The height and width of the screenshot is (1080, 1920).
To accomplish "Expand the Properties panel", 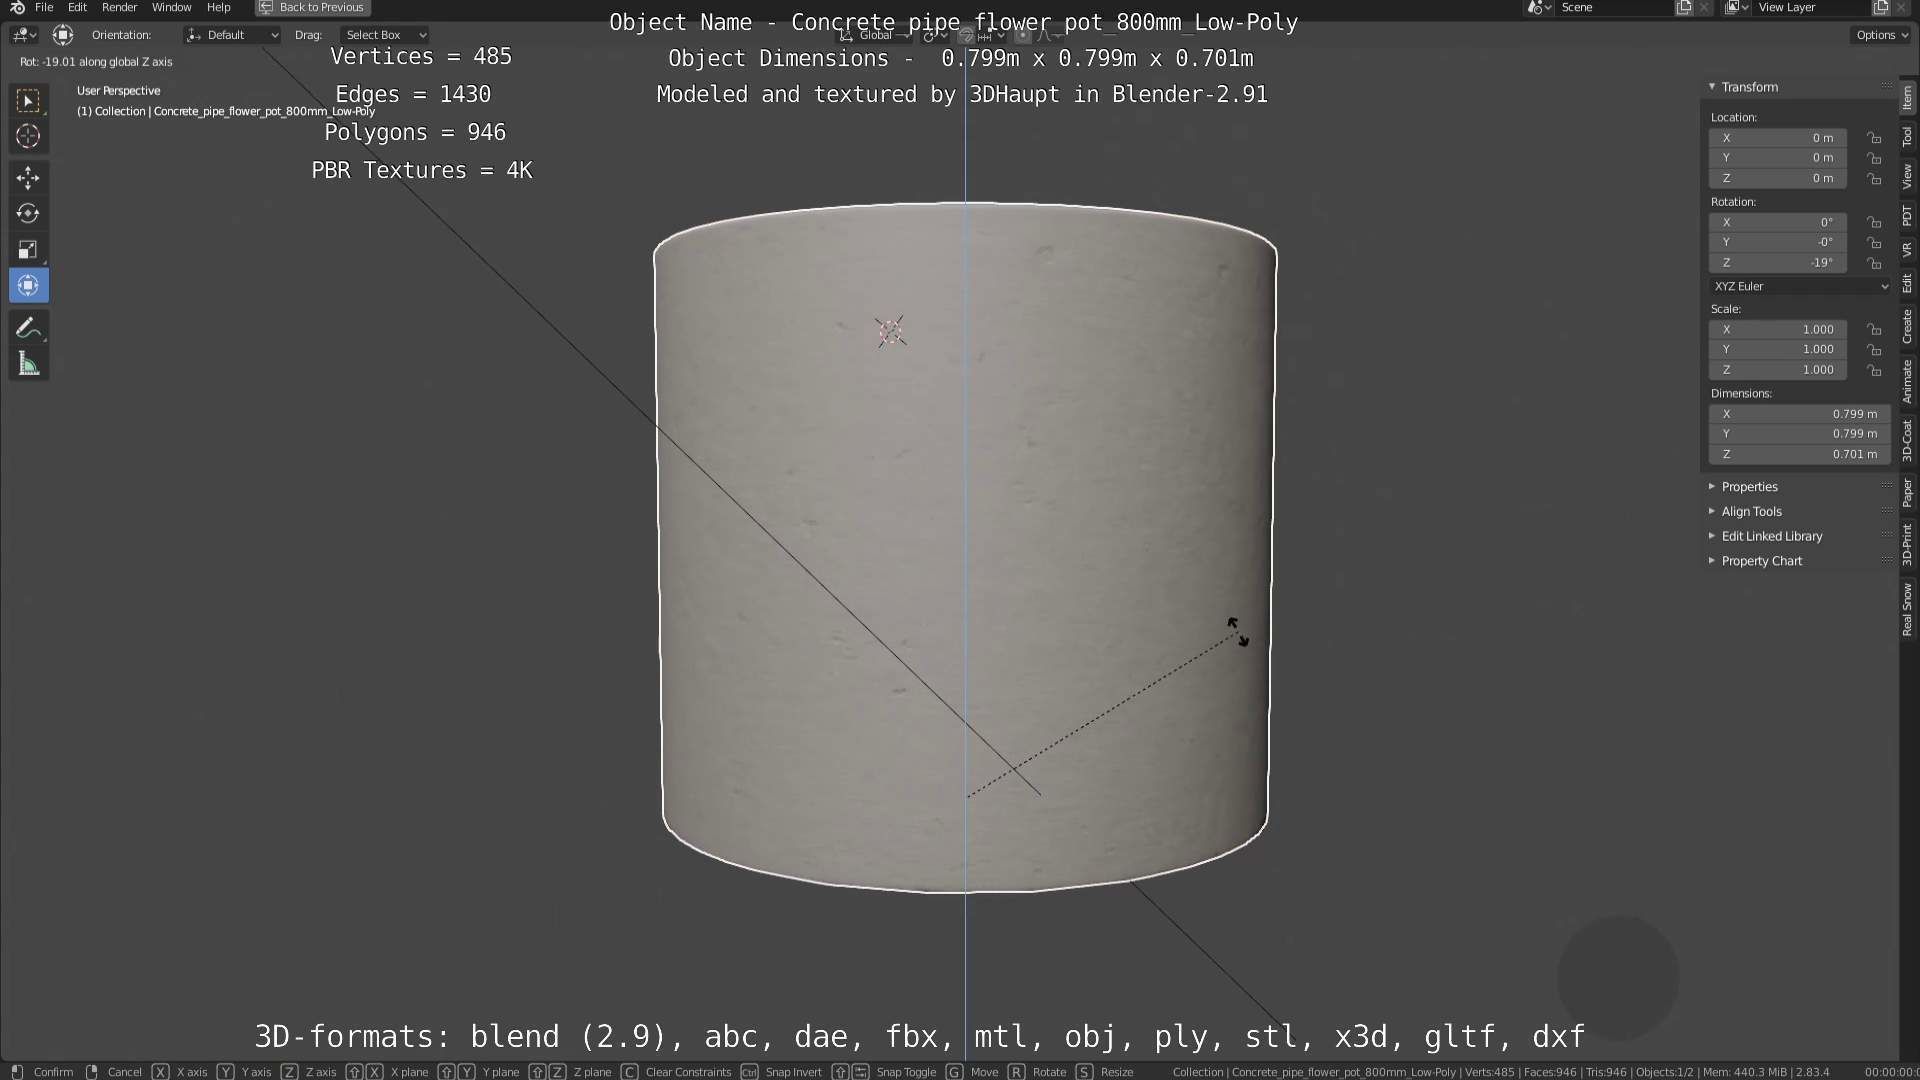I will tap(1712, 487).
